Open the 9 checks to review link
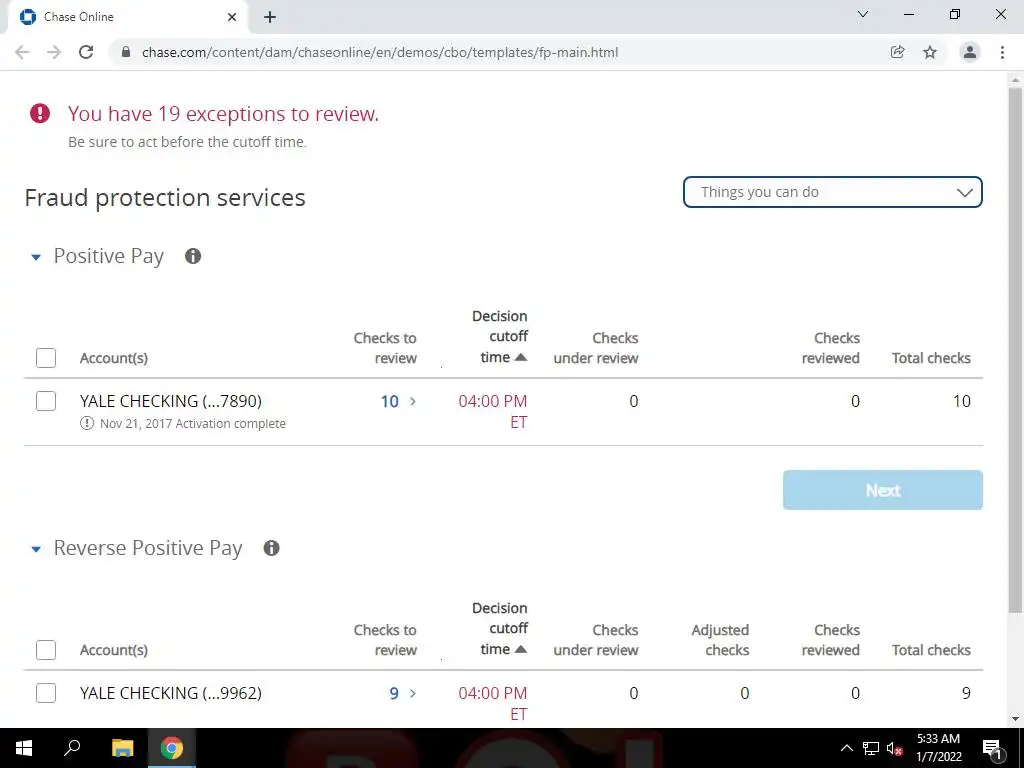The image size is (1024, 768). [x=402, y=693]
